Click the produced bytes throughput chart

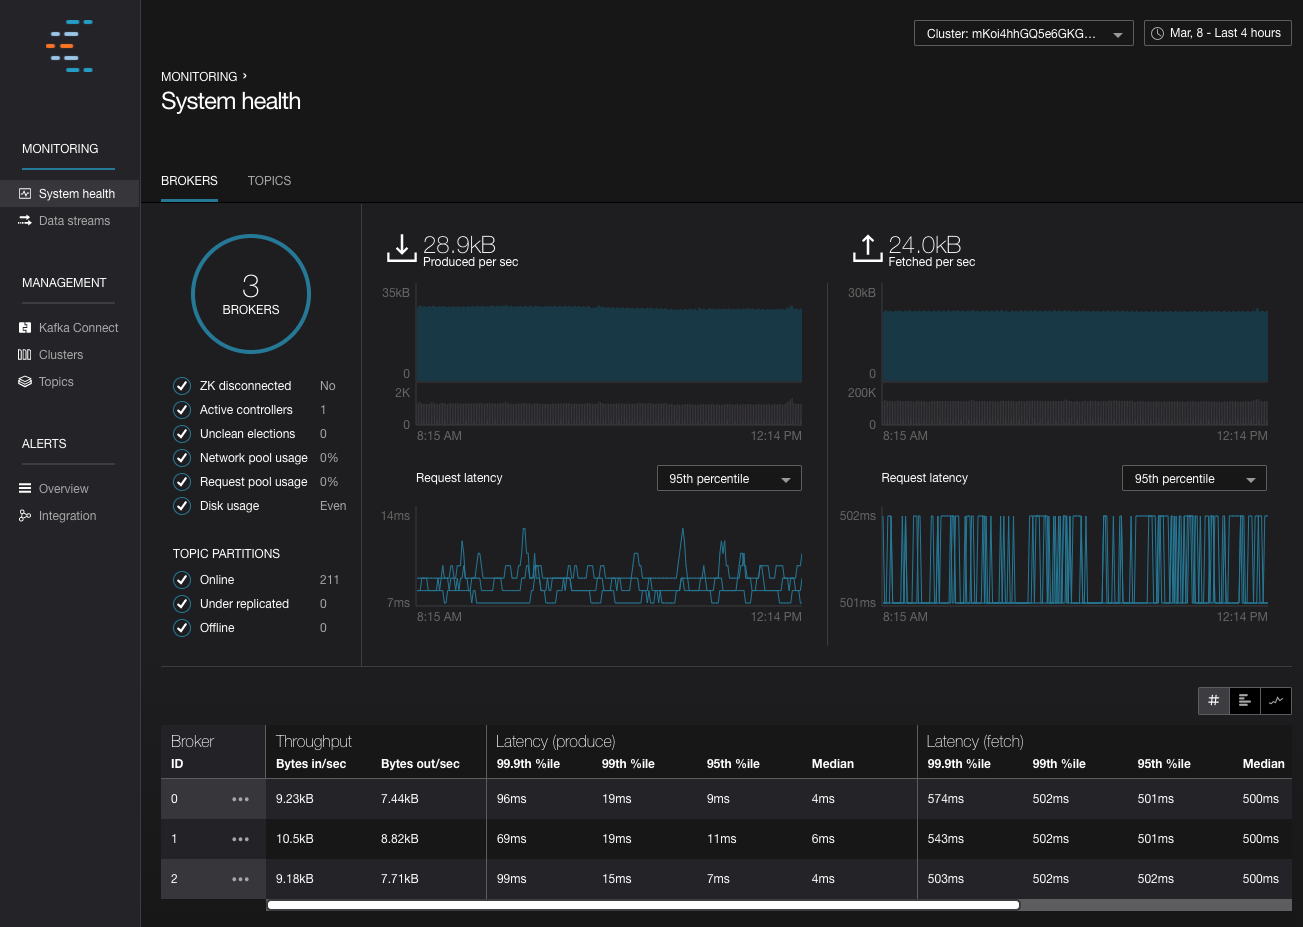pos(609,343)
